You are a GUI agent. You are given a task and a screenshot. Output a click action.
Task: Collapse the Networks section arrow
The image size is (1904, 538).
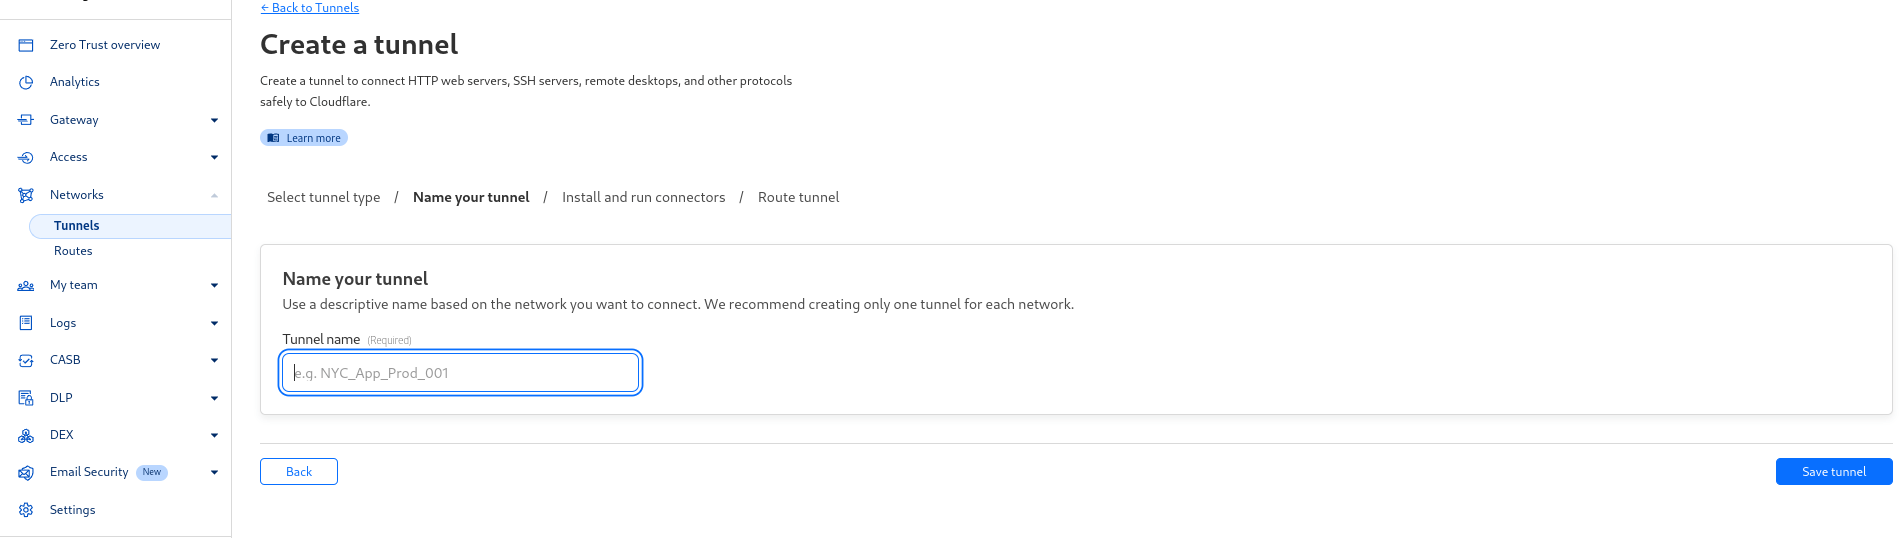coord(214,195)
